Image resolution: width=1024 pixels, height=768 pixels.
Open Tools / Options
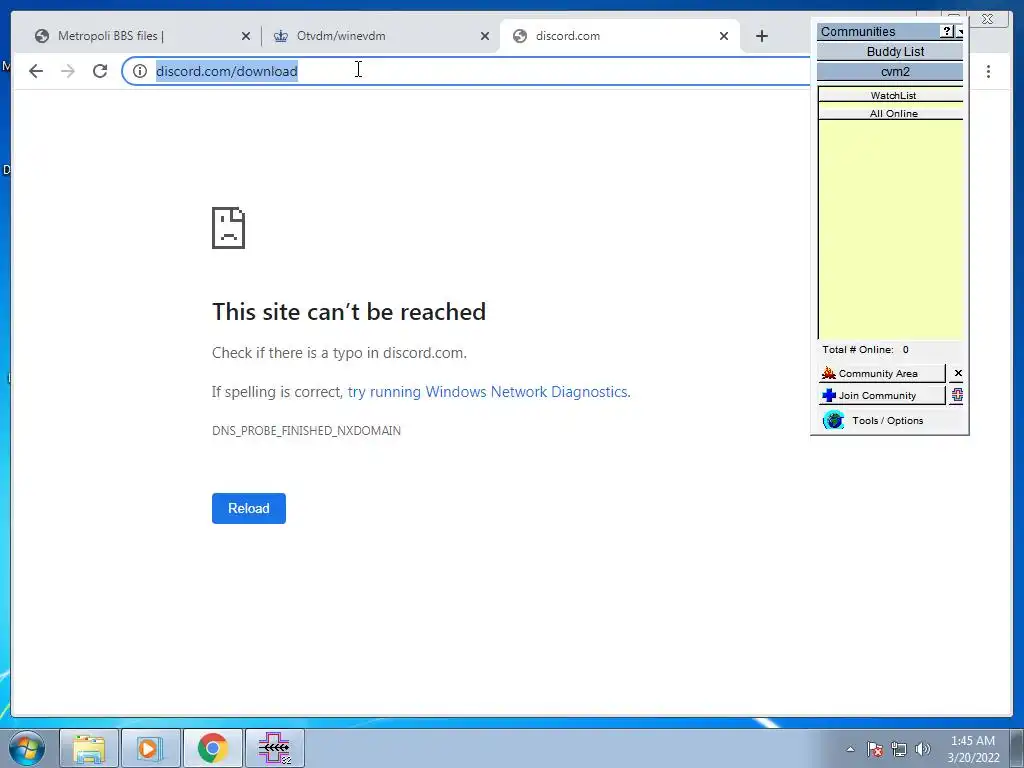pos(888,421)
